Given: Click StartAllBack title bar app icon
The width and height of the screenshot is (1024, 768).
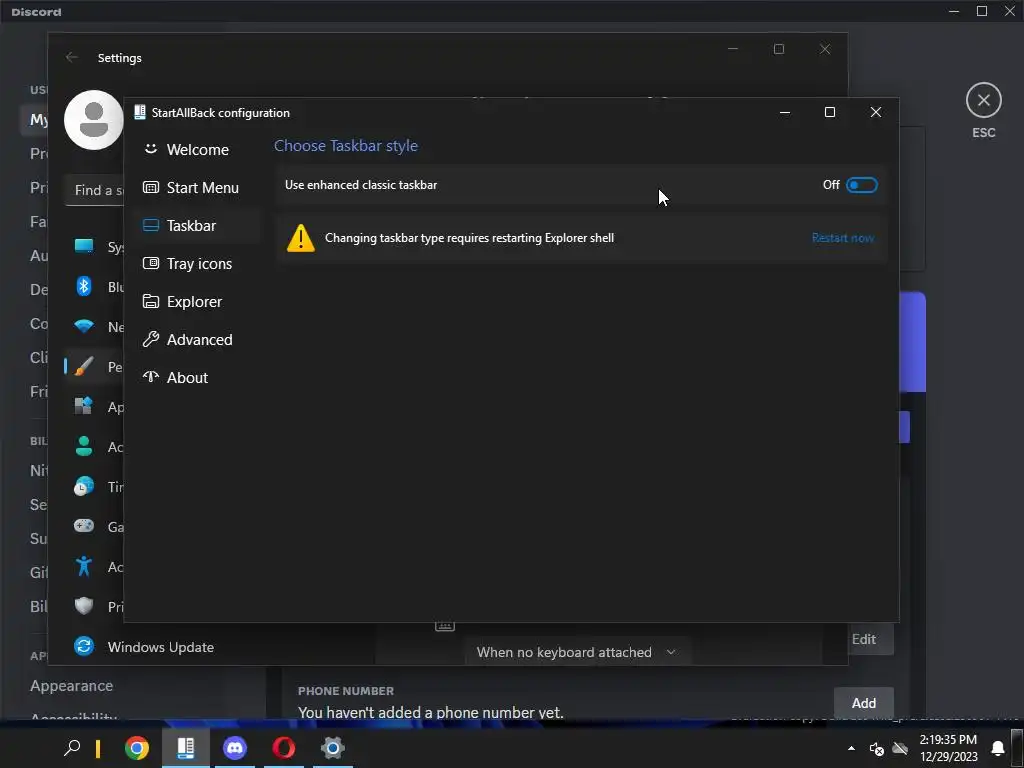Looking at the screenshot, I should pos(139,112).
